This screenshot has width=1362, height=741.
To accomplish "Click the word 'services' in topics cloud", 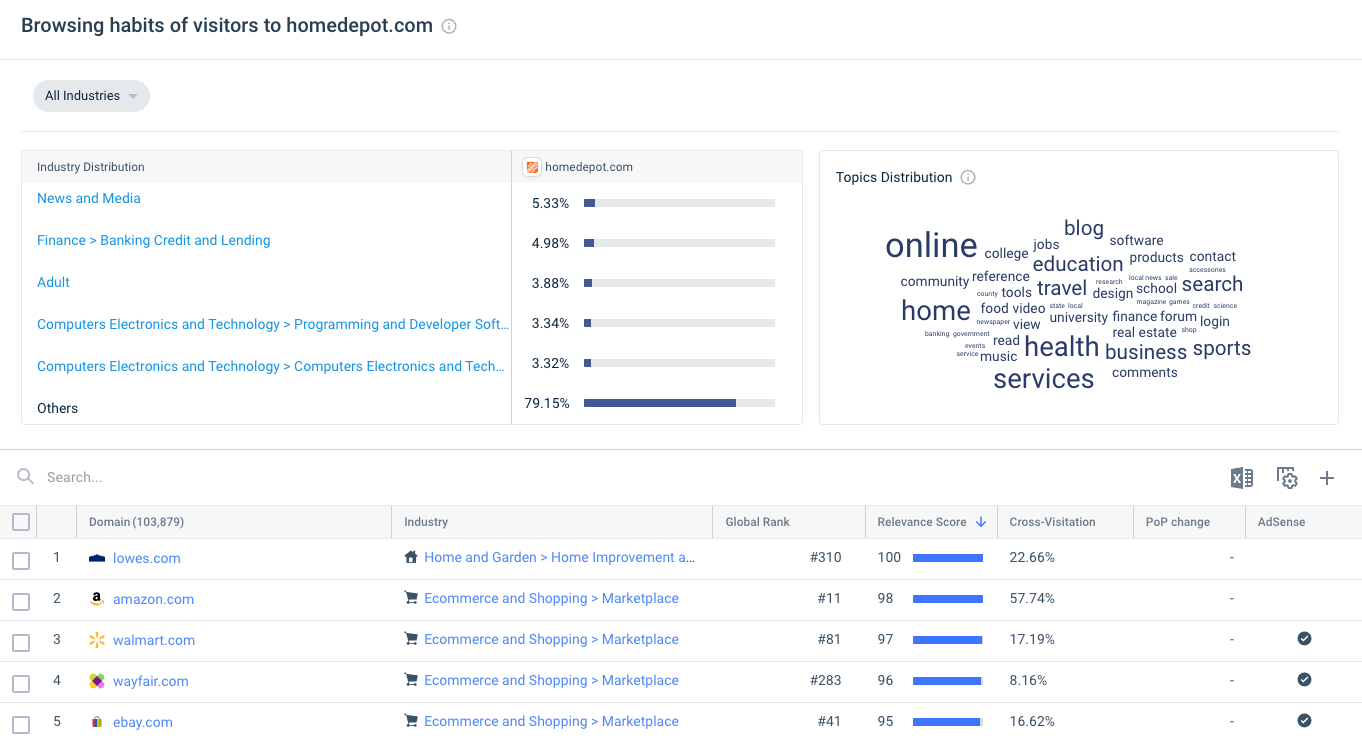I will point(1044,379).
